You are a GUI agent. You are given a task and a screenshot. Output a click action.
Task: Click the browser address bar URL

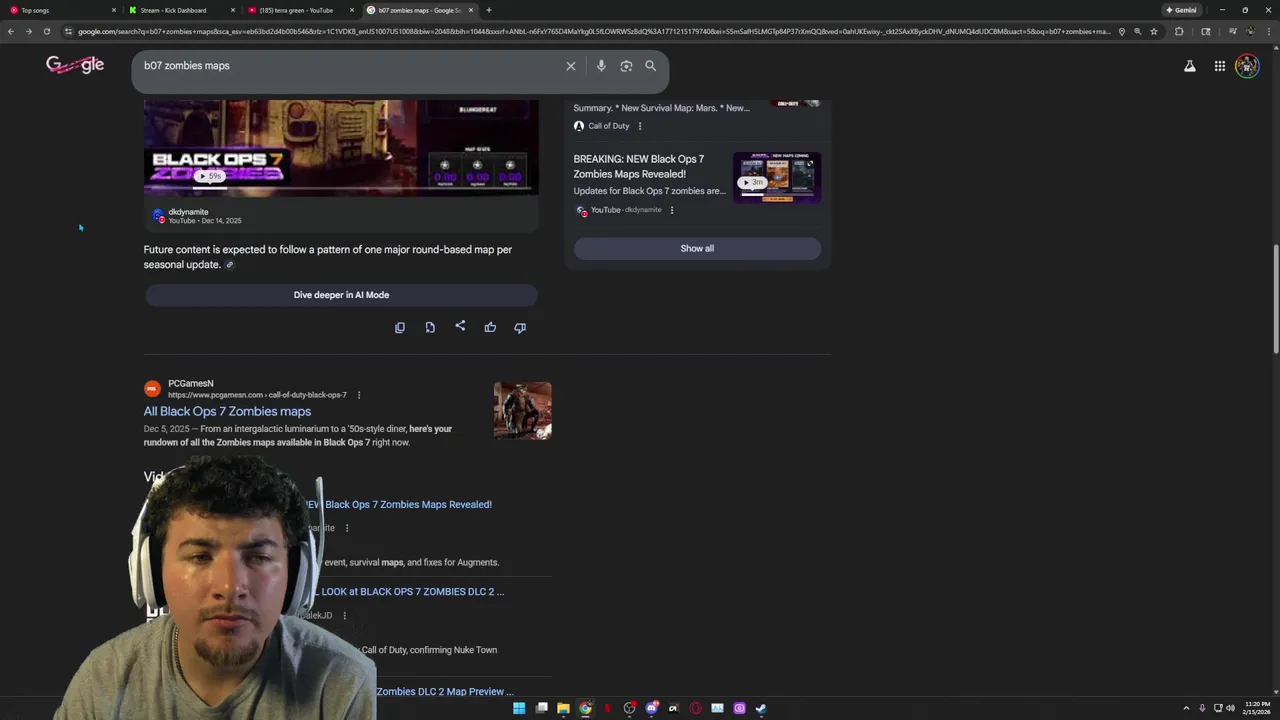[x=594, y=31]
